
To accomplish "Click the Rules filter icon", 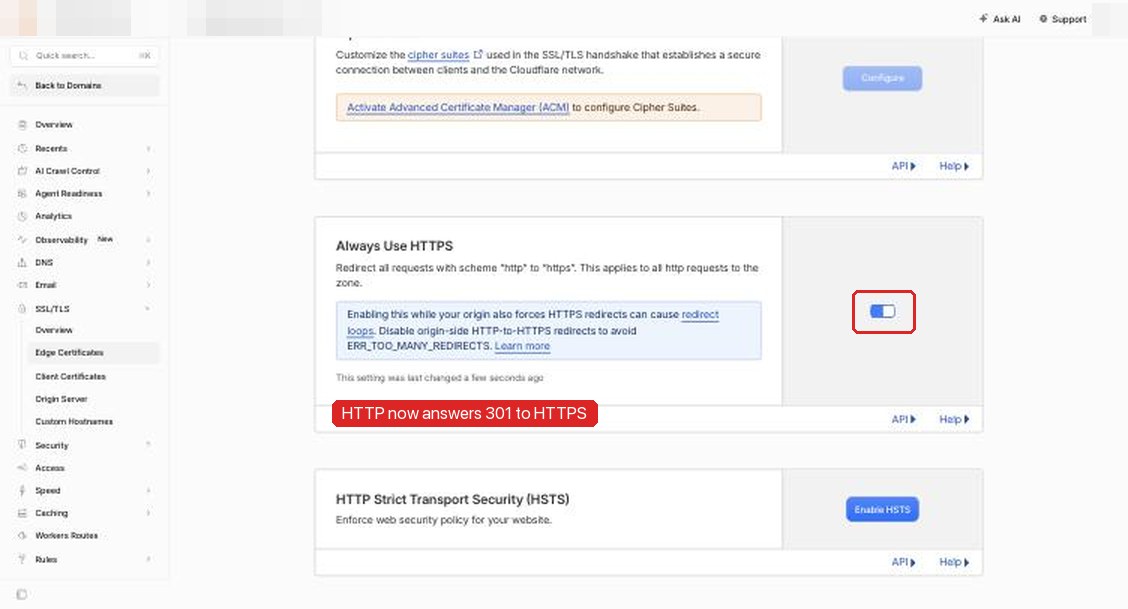I will (x=22, y=559).
